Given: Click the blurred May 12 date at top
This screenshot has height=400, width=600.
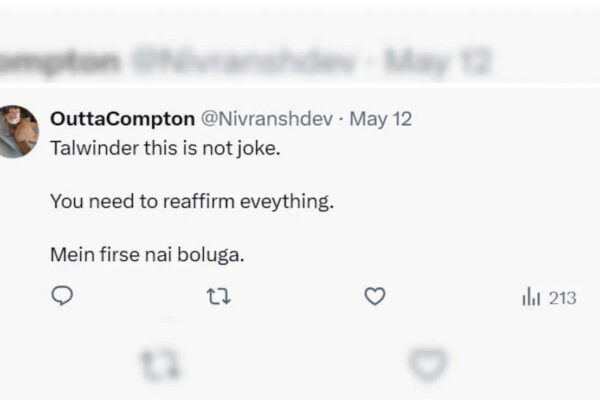Looking at the screenshot, I should pos(437,61).
